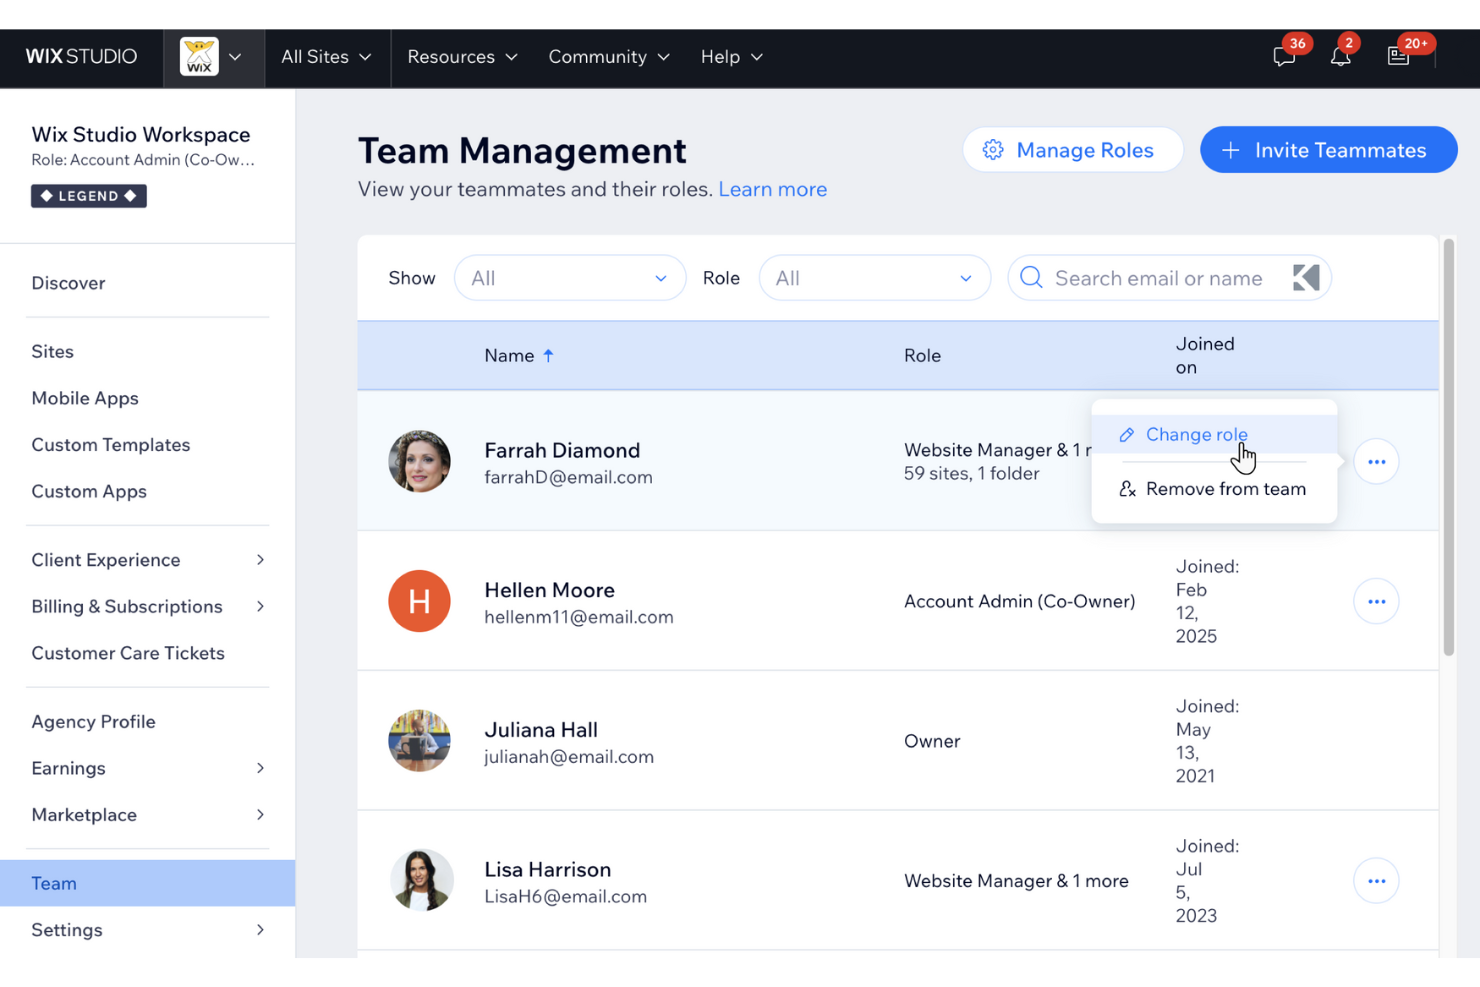Open the updates inbox icon showing 20+
The image size is (1480, 987).
[x=1398, y=57]
